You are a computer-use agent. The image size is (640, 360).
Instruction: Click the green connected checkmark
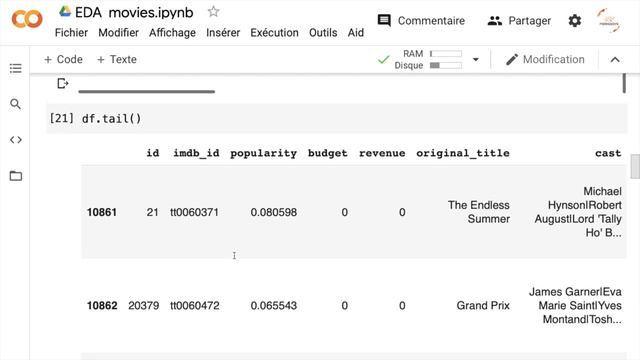[384, 60]
